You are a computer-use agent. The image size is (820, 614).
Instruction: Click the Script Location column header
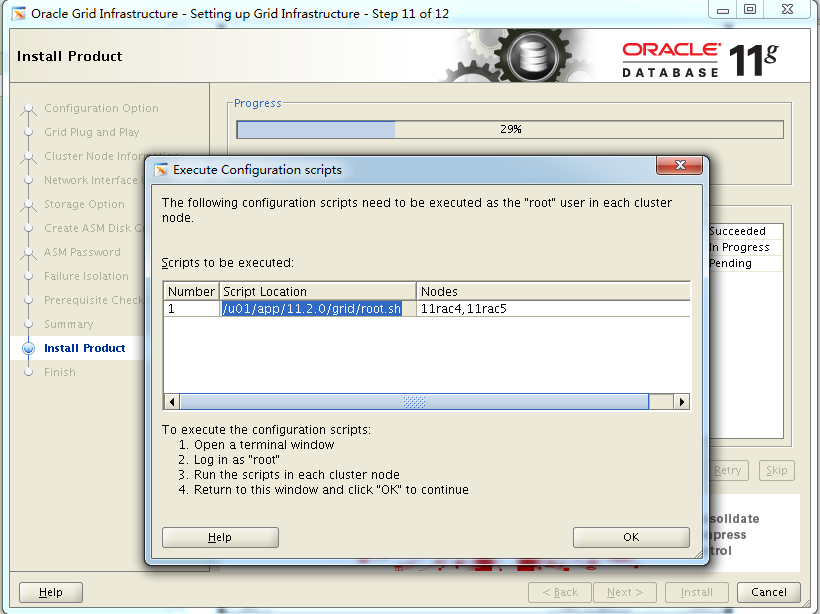(317, 291)
